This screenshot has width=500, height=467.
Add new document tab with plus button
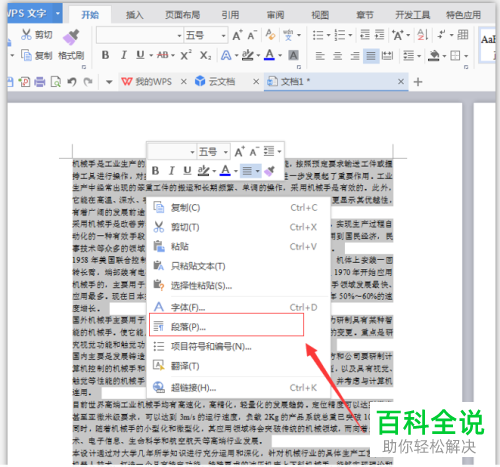pos(418,82)
